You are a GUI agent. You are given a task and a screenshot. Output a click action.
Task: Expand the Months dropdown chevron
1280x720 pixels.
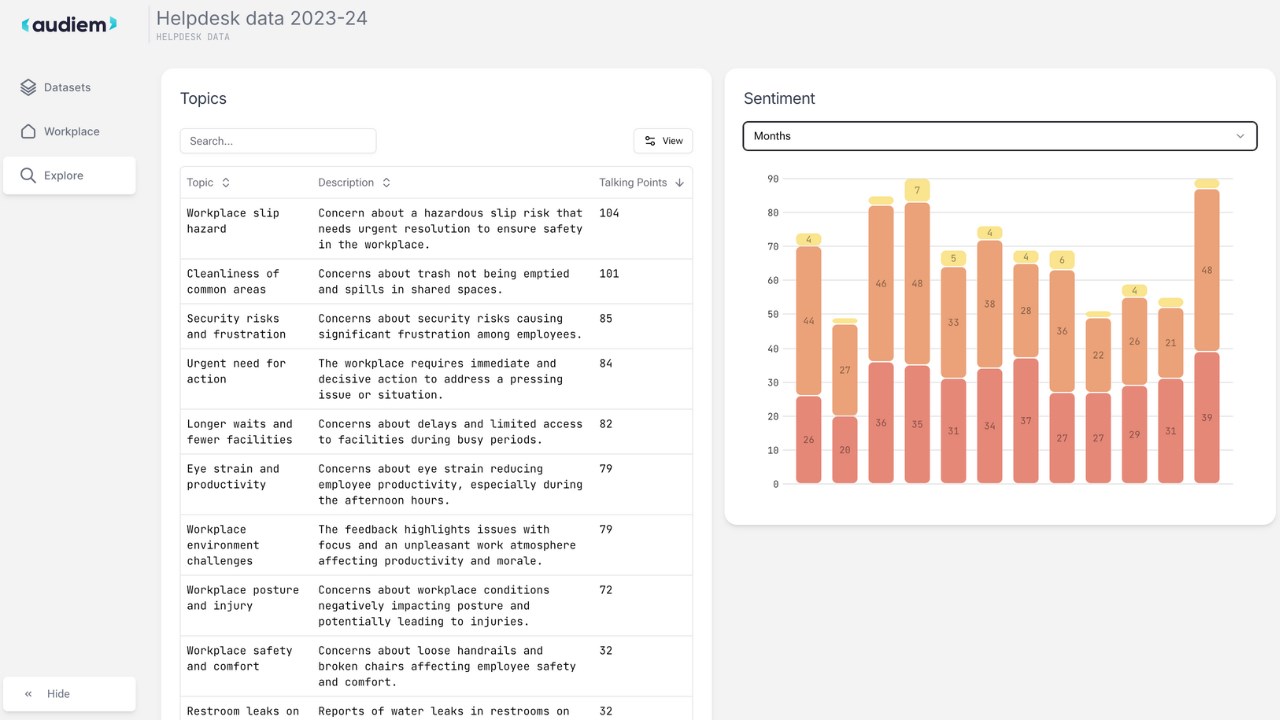1240,136
